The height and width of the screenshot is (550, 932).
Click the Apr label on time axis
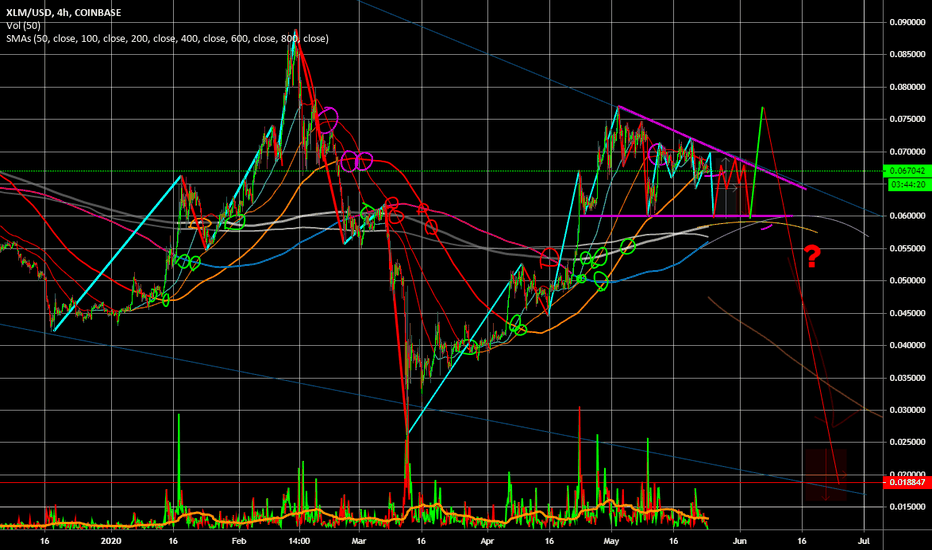click(x=487, y=541)
